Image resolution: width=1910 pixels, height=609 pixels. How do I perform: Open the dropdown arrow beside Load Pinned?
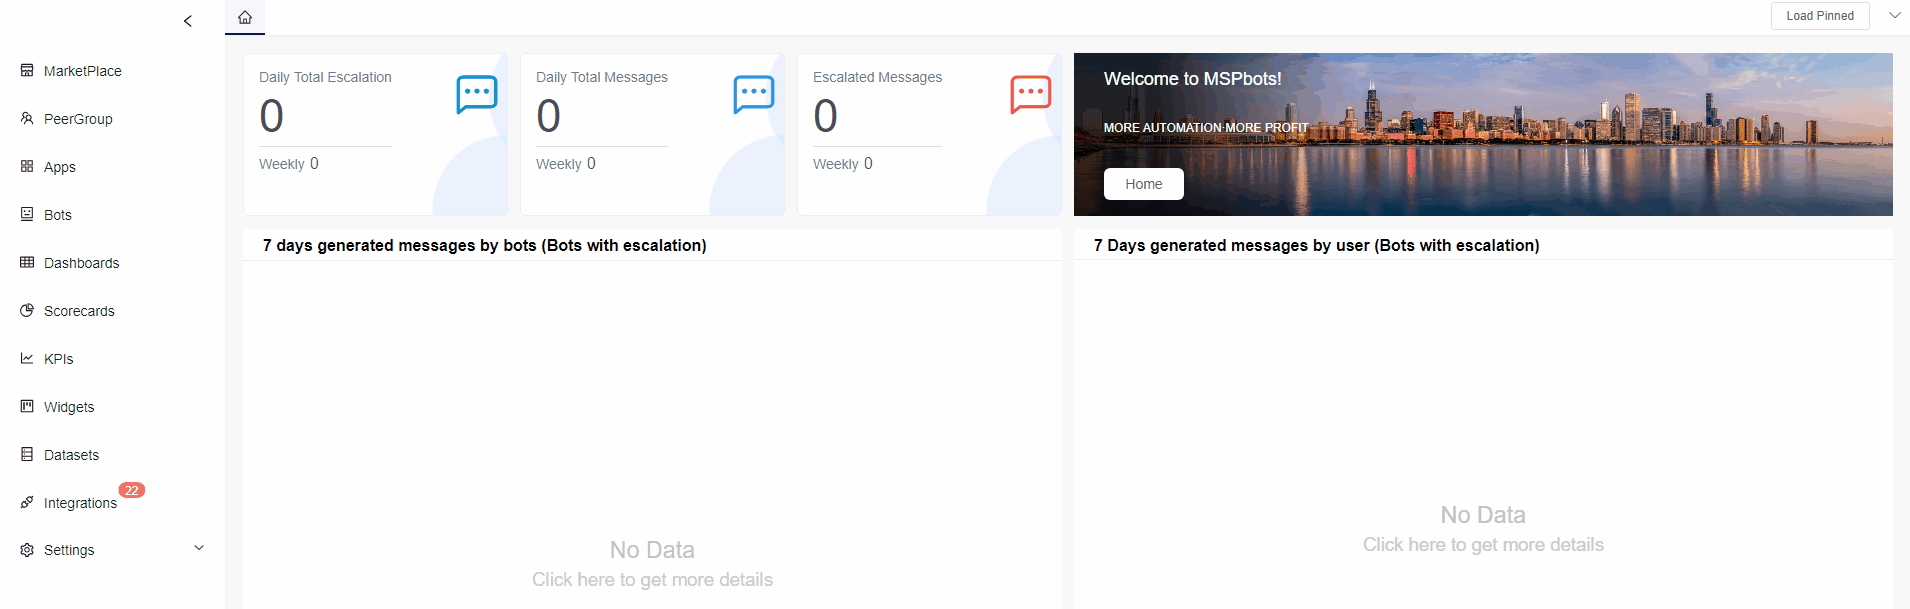coord(1894,16)
